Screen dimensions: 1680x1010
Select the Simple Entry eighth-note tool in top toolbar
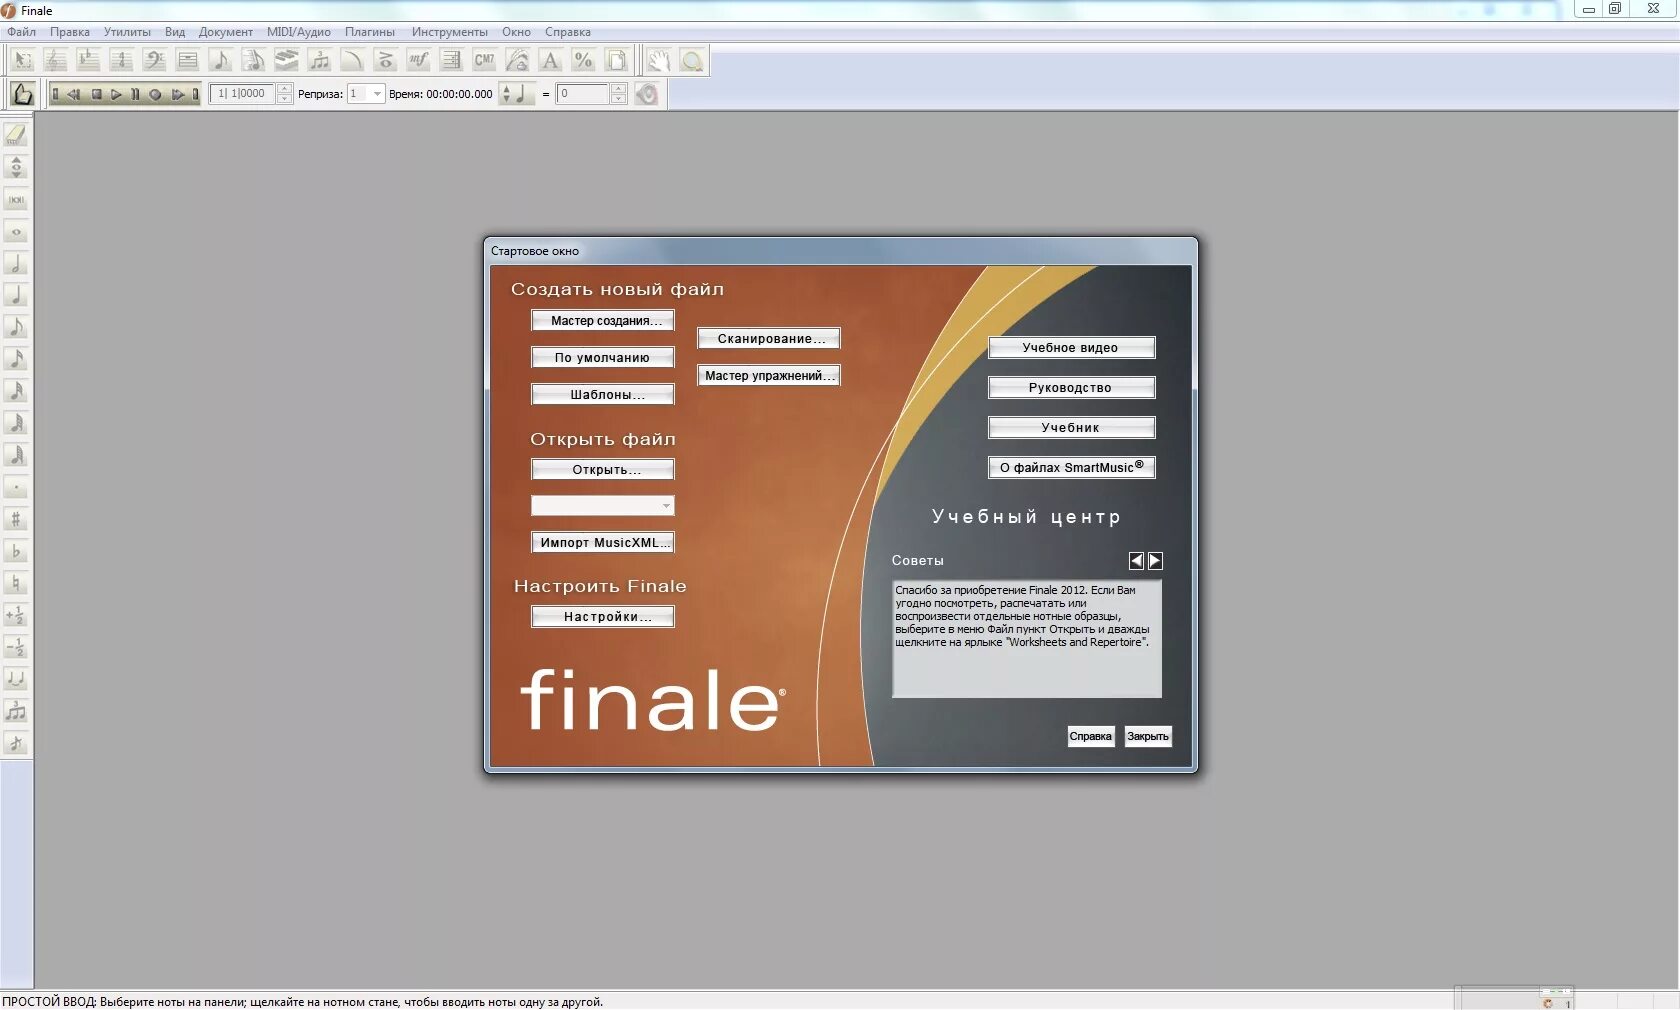220,61
